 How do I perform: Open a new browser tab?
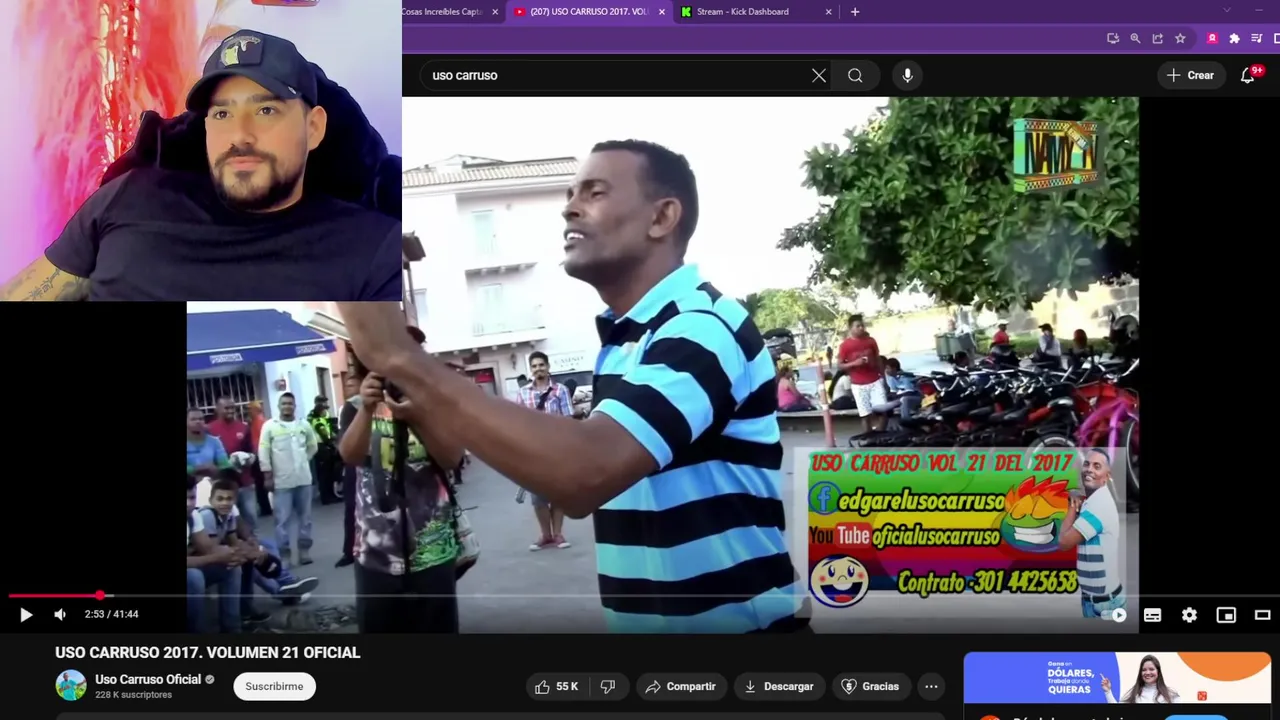(x=854, y=12)
